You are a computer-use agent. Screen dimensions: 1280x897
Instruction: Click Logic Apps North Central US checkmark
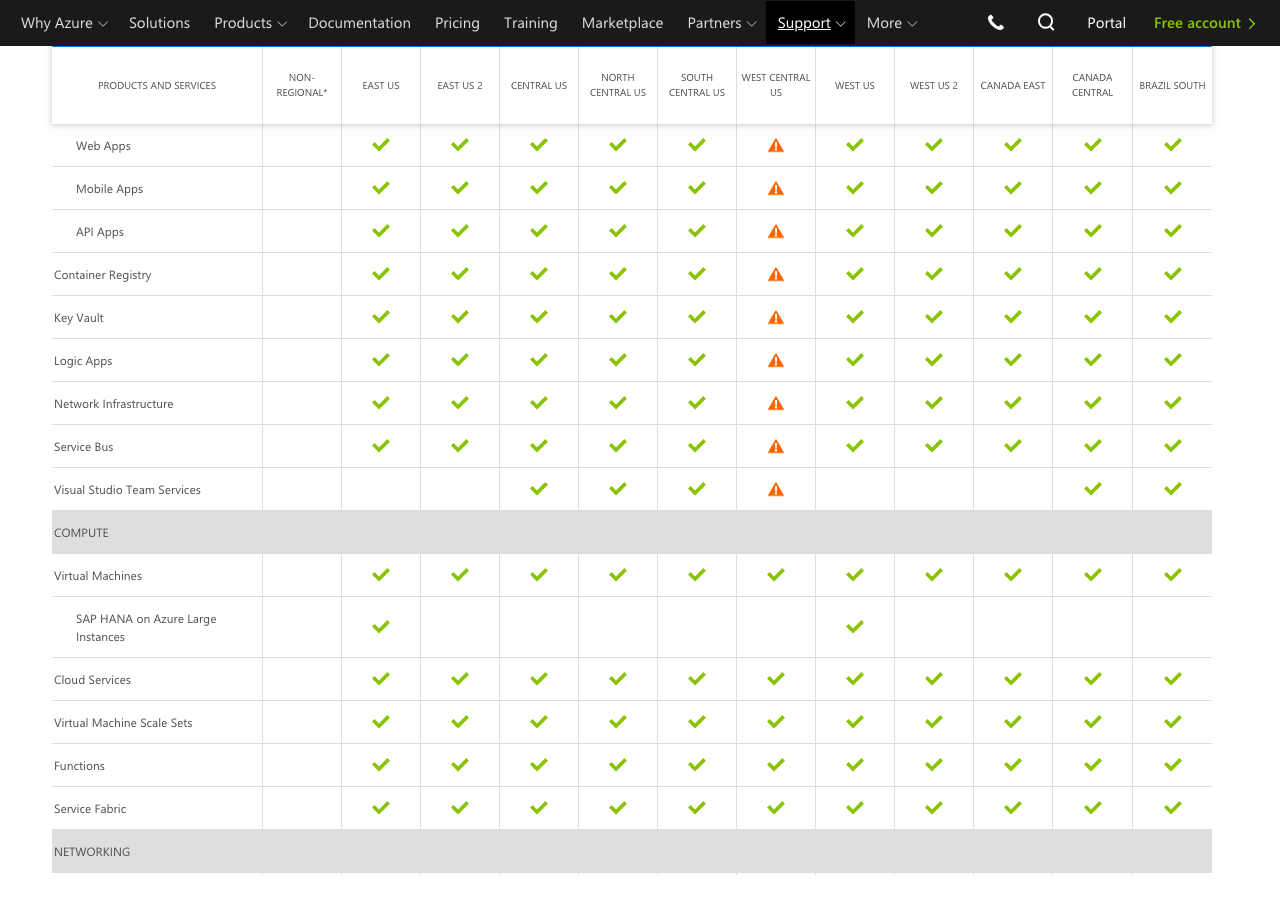(x=618, y=360)
